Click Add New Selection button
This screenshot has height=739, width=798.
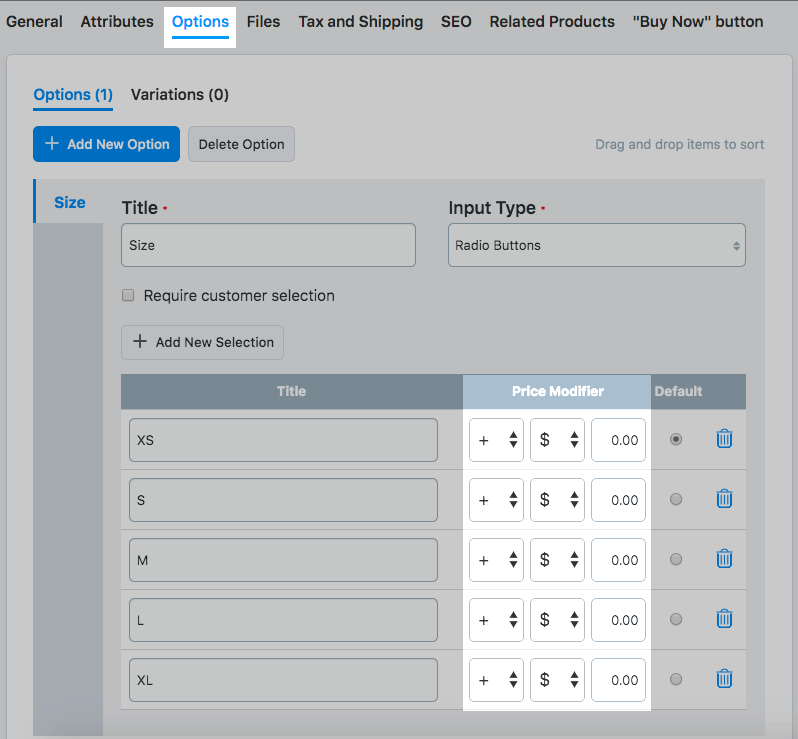(x=202, y=342)
